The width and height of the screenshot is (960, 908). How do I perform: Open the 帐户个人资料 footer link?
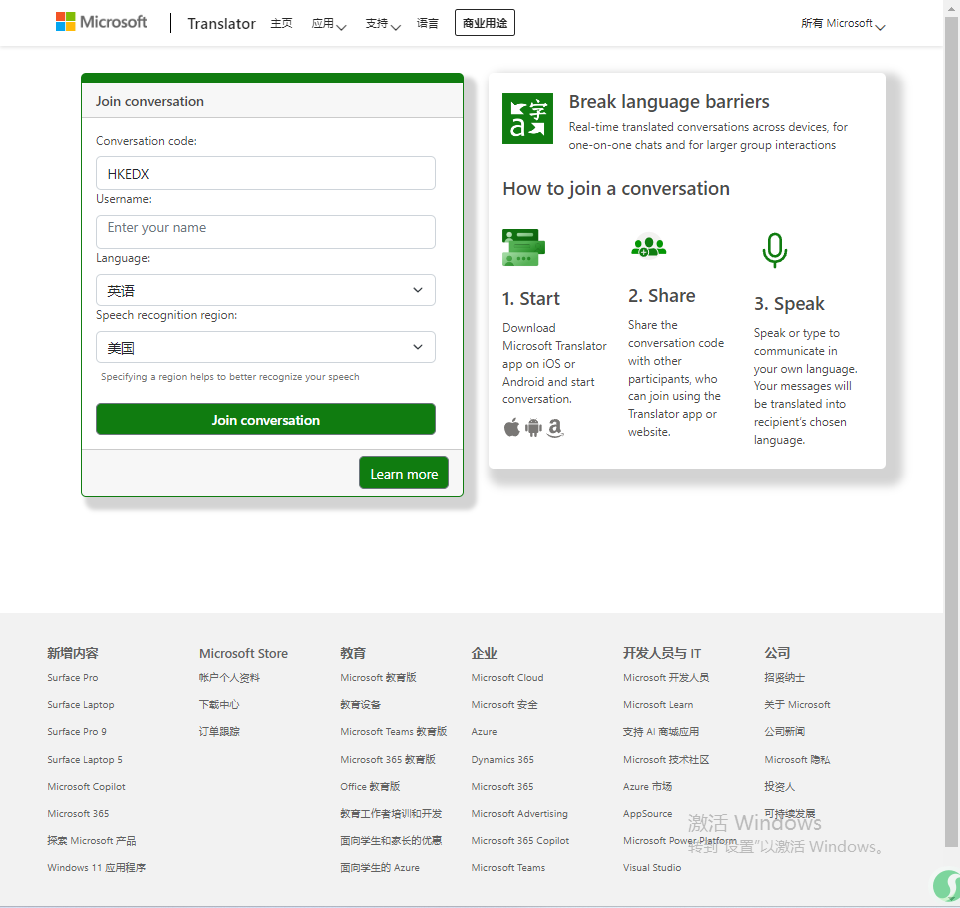(230, 677)
